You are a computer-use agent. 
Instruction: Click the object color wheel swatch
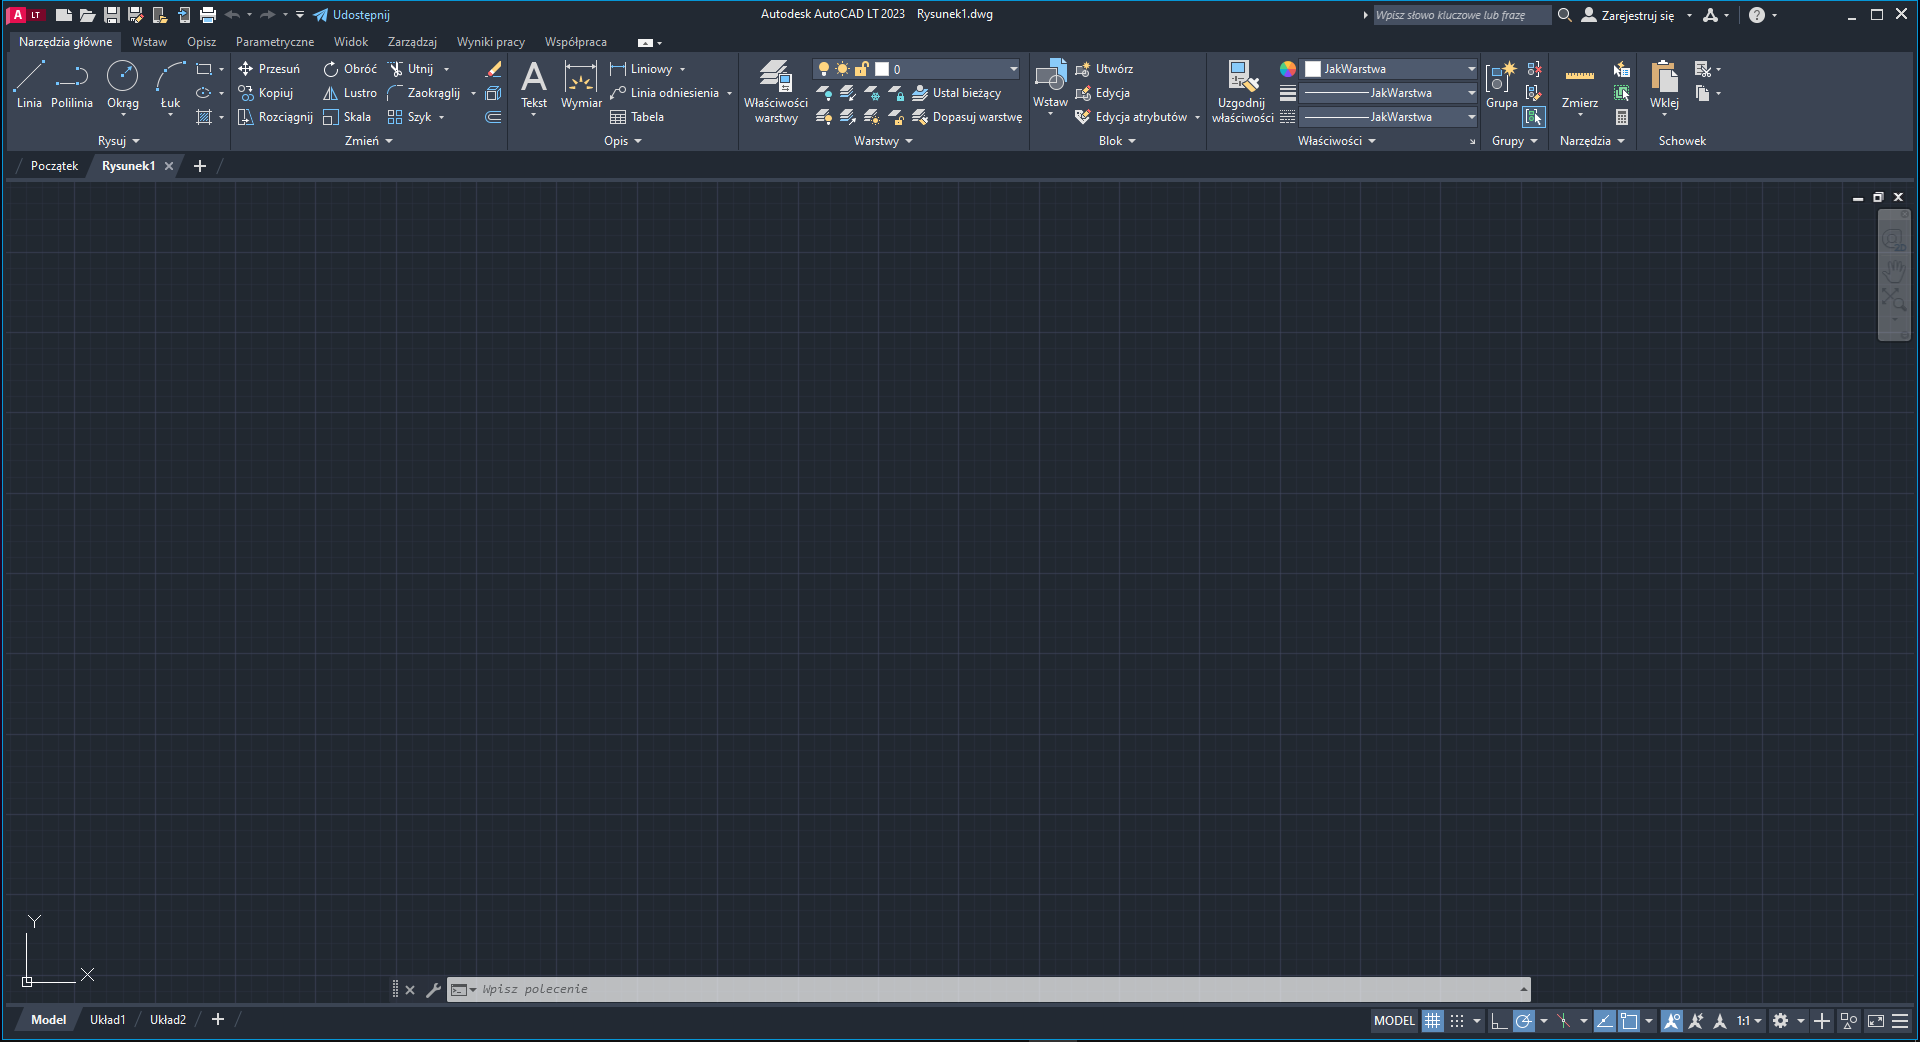[1288, 69]
